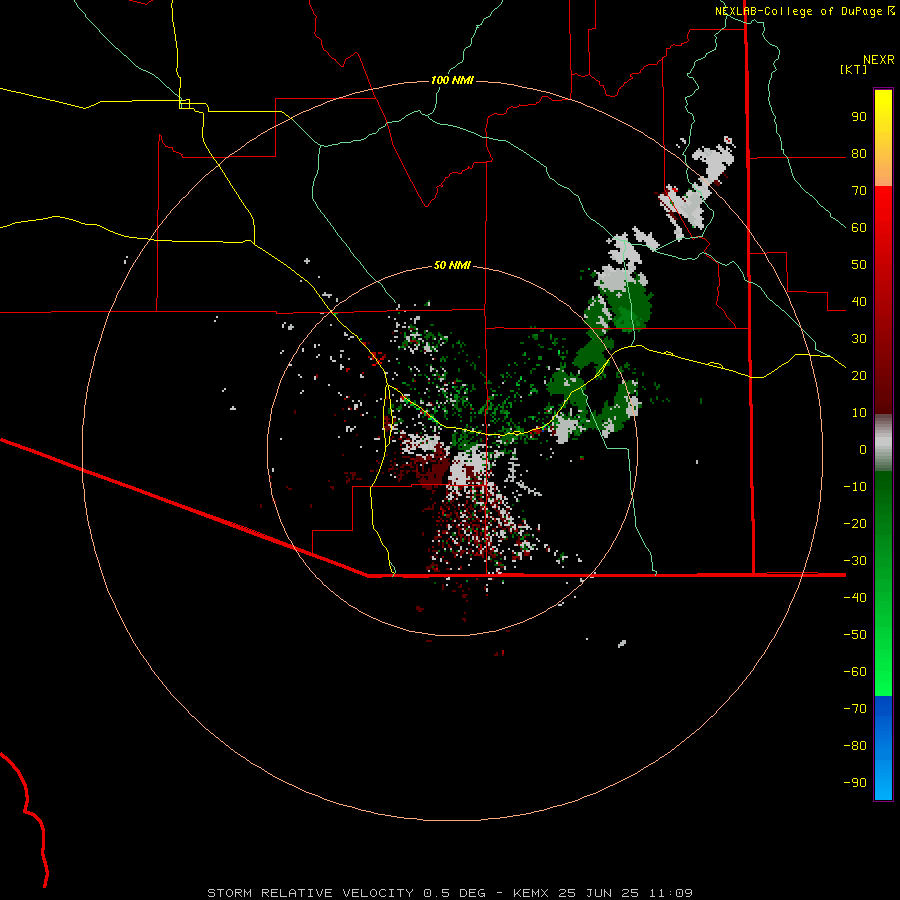Click the -40 value on velocity scale
The image size is (900, 900).
click(x=855, y=598)
